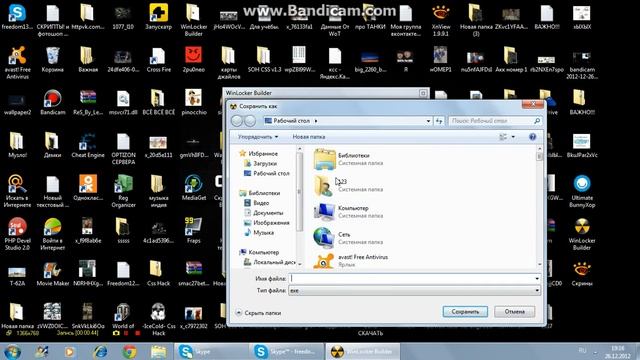This screenshot has width=640, height=360.
Task: Open the file explorer taskbar icon
Action: click(x=158, y=351)
